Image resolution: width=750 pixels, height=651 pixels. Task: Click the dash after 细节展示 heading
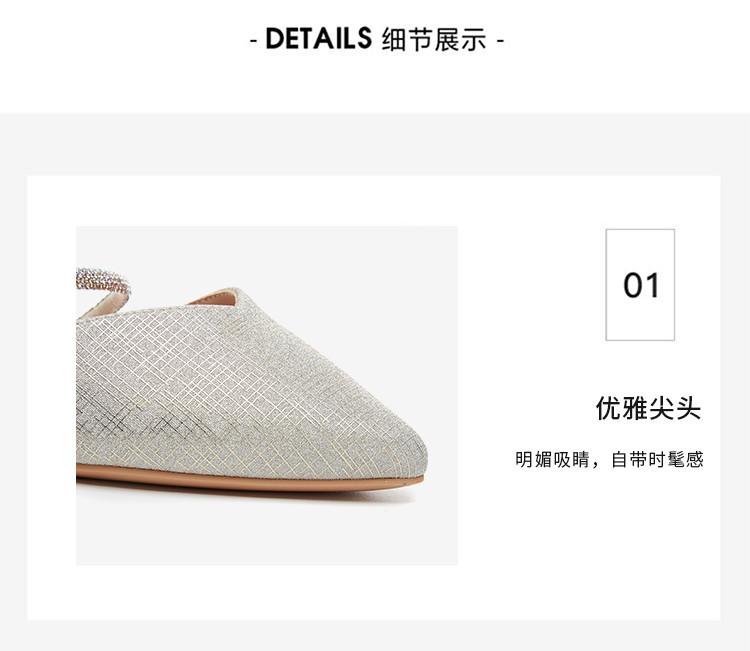pyautogui.click(x=500, y=41)
